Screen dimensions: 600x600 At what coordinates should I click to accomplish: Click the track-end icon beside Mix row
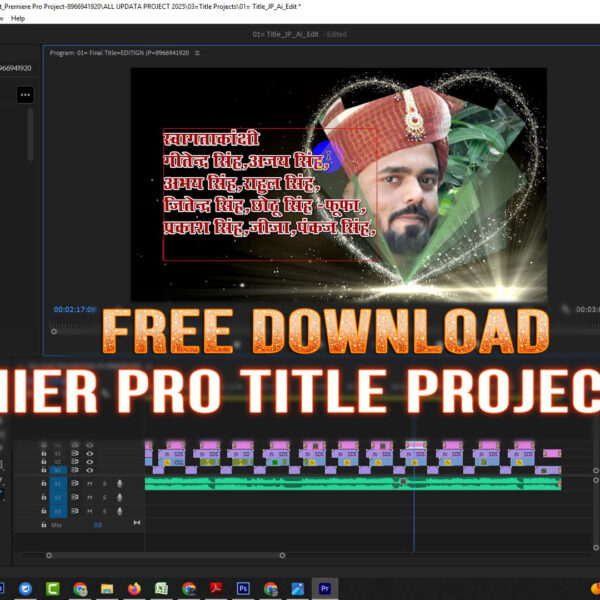[x=137, y=523]
